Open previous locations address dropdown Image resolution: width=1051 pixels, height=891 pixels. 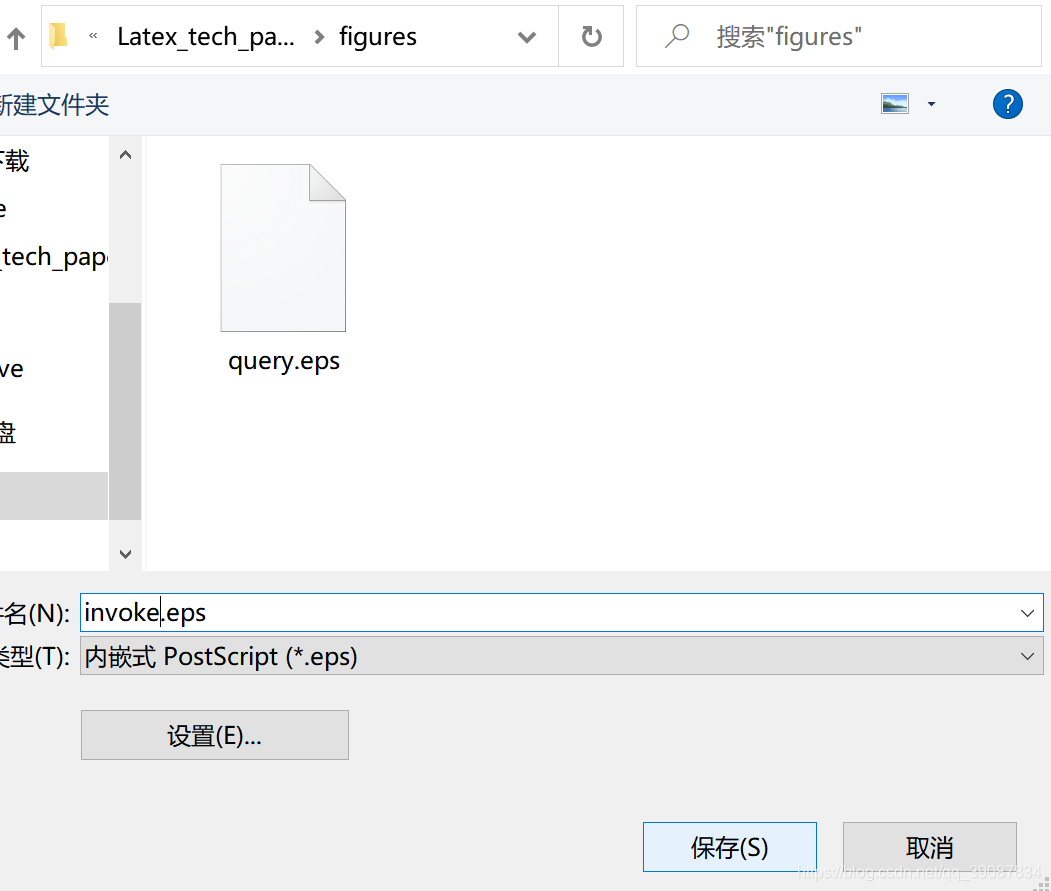tap(528, 37)
